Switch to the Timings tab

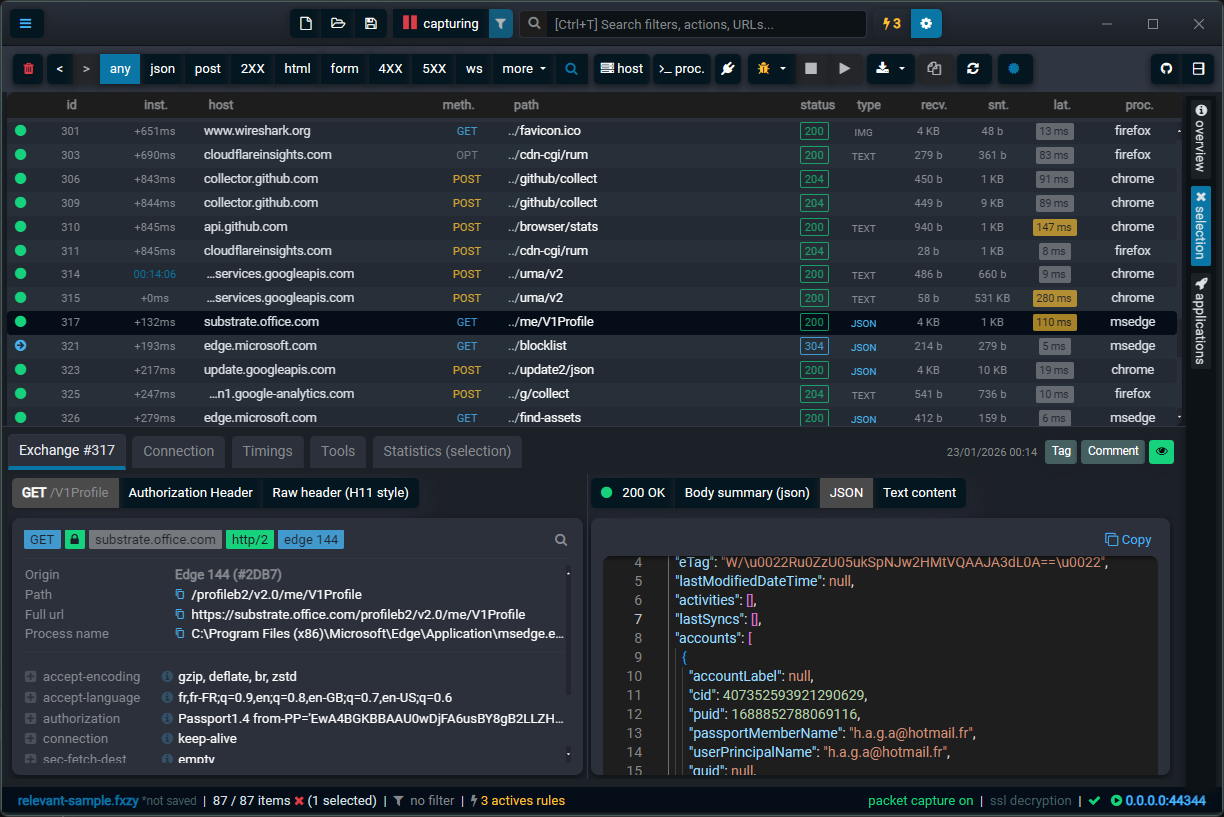tap(267, 452)
